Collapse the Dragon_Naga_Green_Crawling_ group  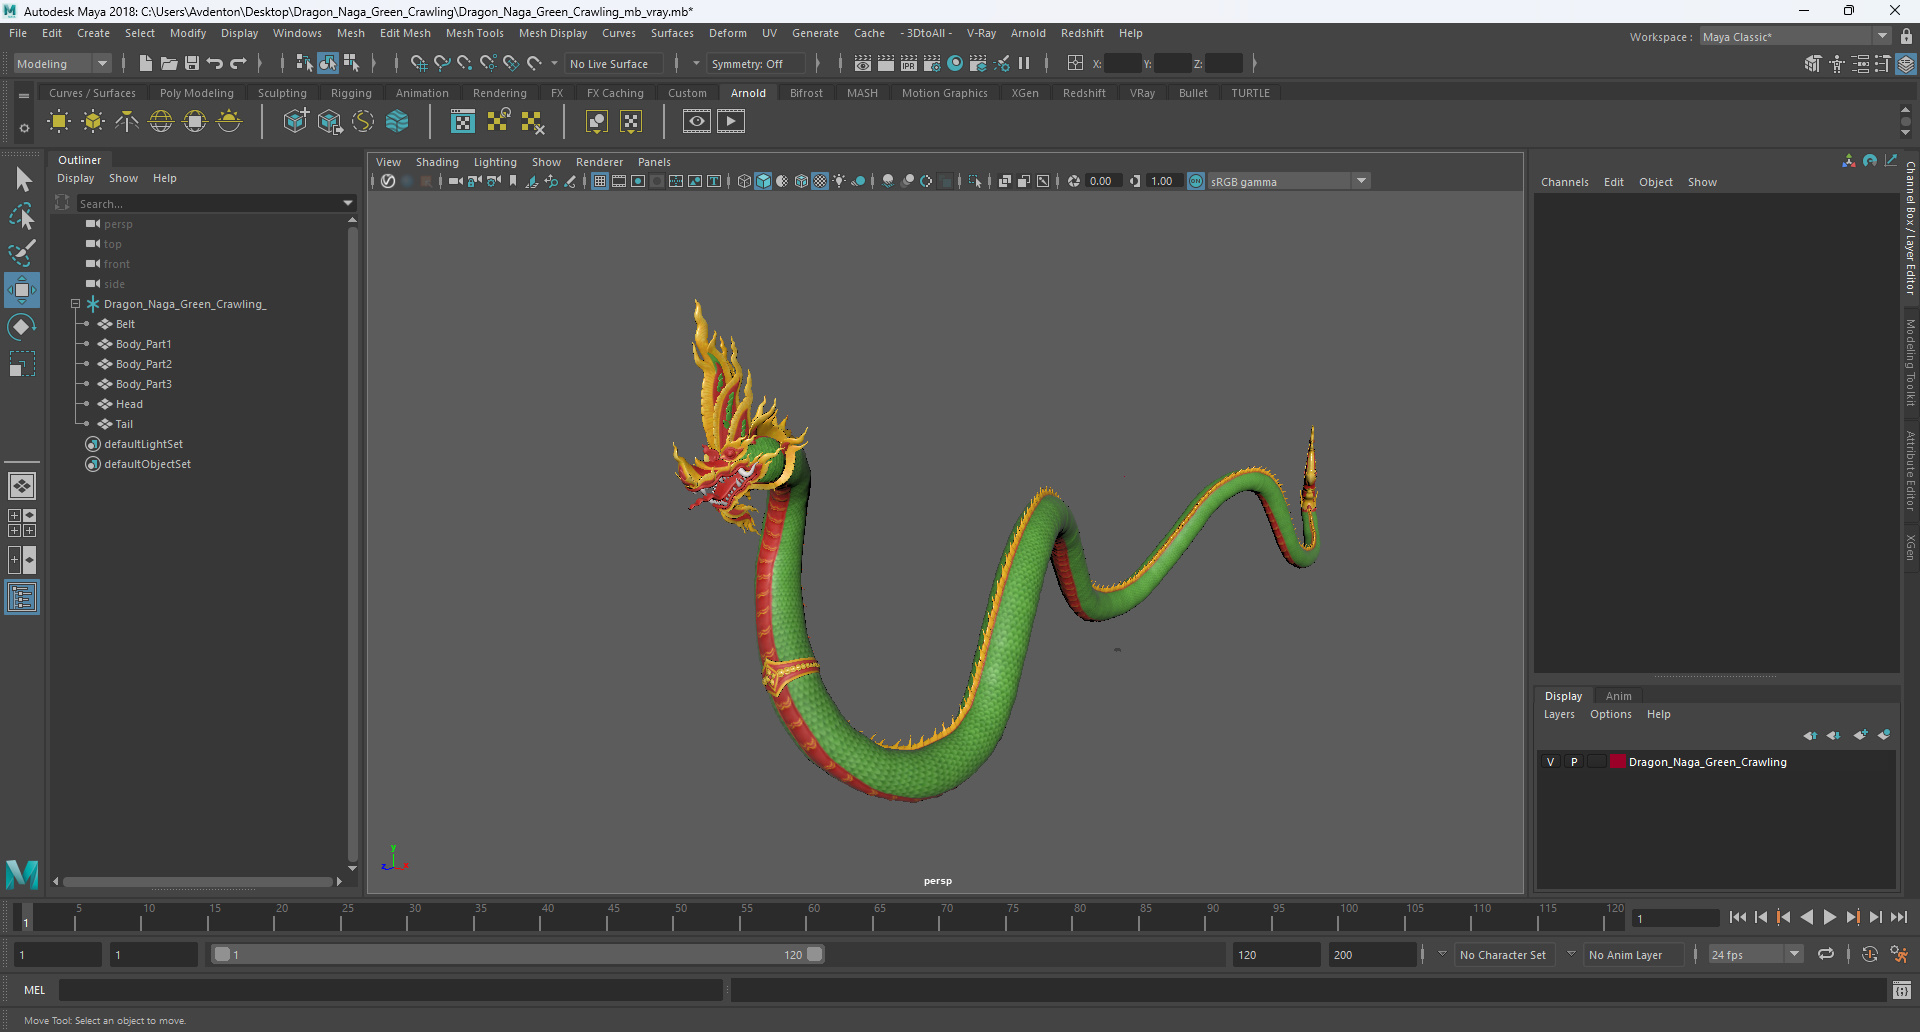point(75,304)
